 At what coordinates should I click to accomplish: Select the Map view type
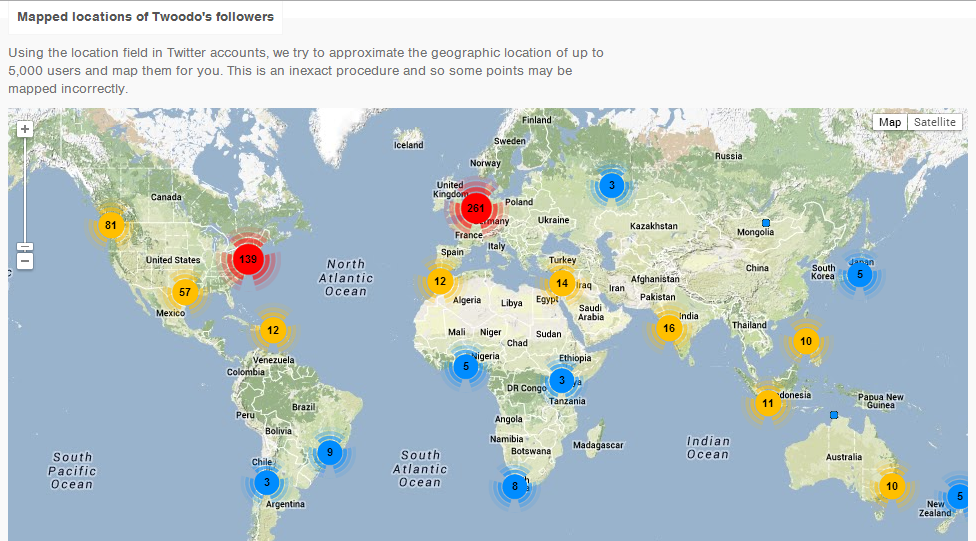click(x=889, y=122)
